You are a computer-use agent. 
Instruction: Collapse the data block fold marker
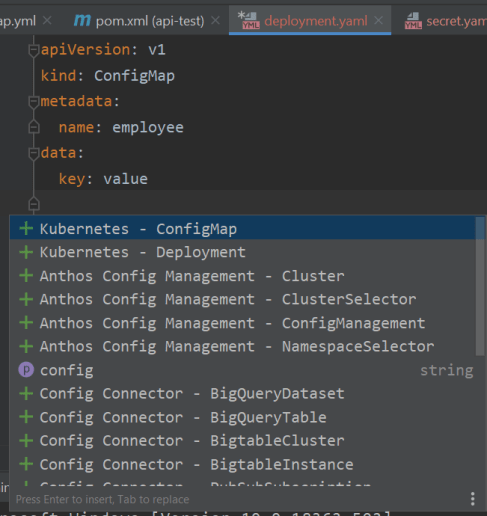coord(34,153)
